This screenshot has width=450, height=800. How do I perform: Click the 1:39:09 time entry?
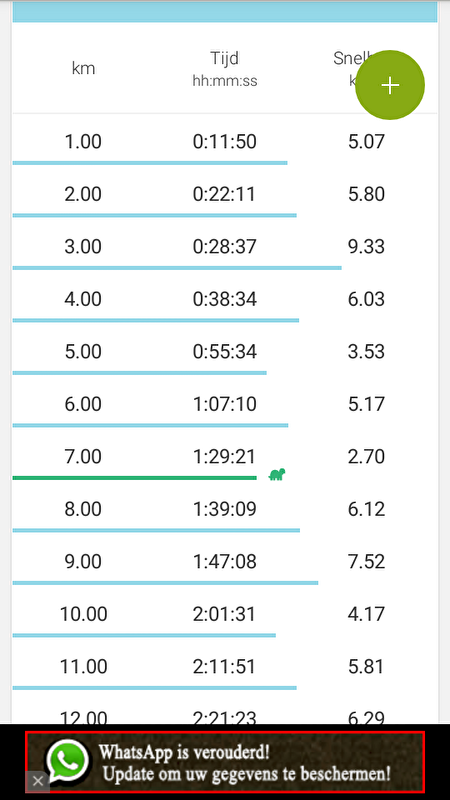pyautogui.click(x=224, y=509)
